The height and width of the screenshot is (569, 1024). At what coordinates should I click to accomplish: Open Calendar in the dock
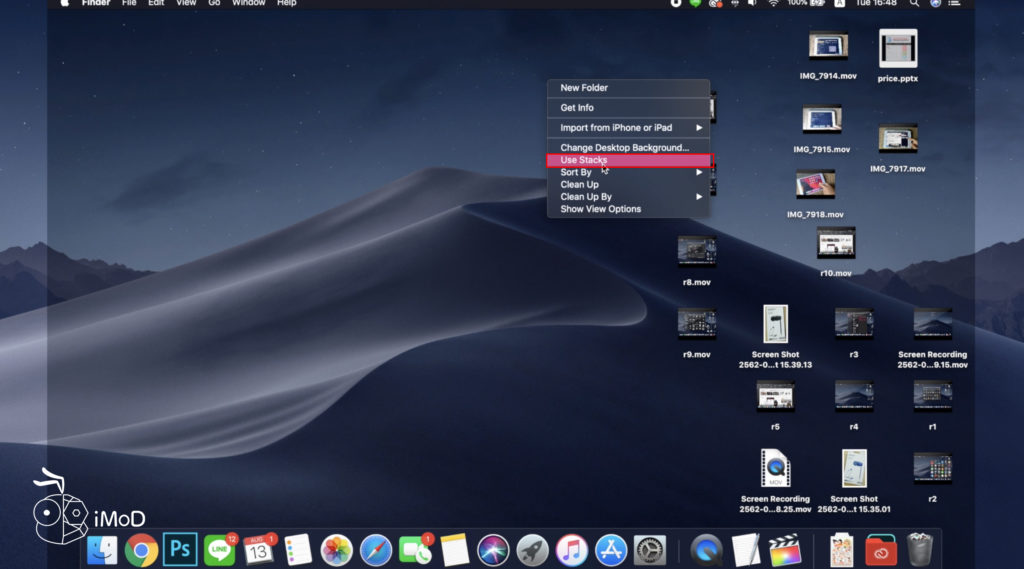point(259,551)
